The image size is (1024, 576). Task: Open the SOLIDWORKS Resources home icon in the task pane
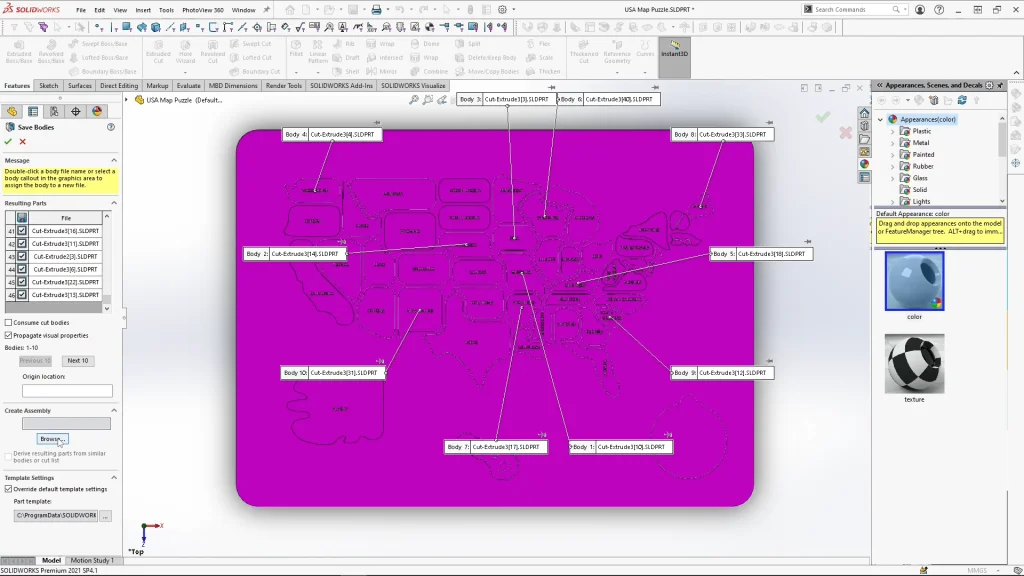pos(864,113)
